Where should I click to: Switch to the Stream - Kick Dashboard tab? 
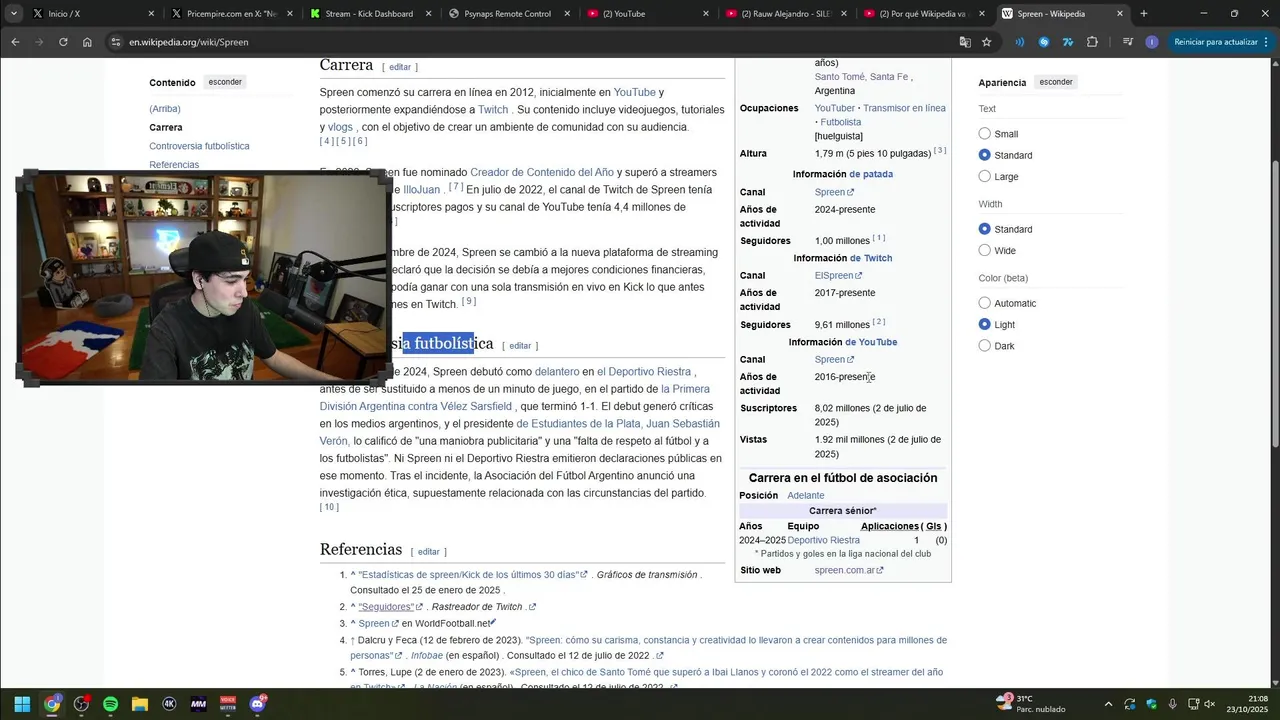click(x=371, y=14)
